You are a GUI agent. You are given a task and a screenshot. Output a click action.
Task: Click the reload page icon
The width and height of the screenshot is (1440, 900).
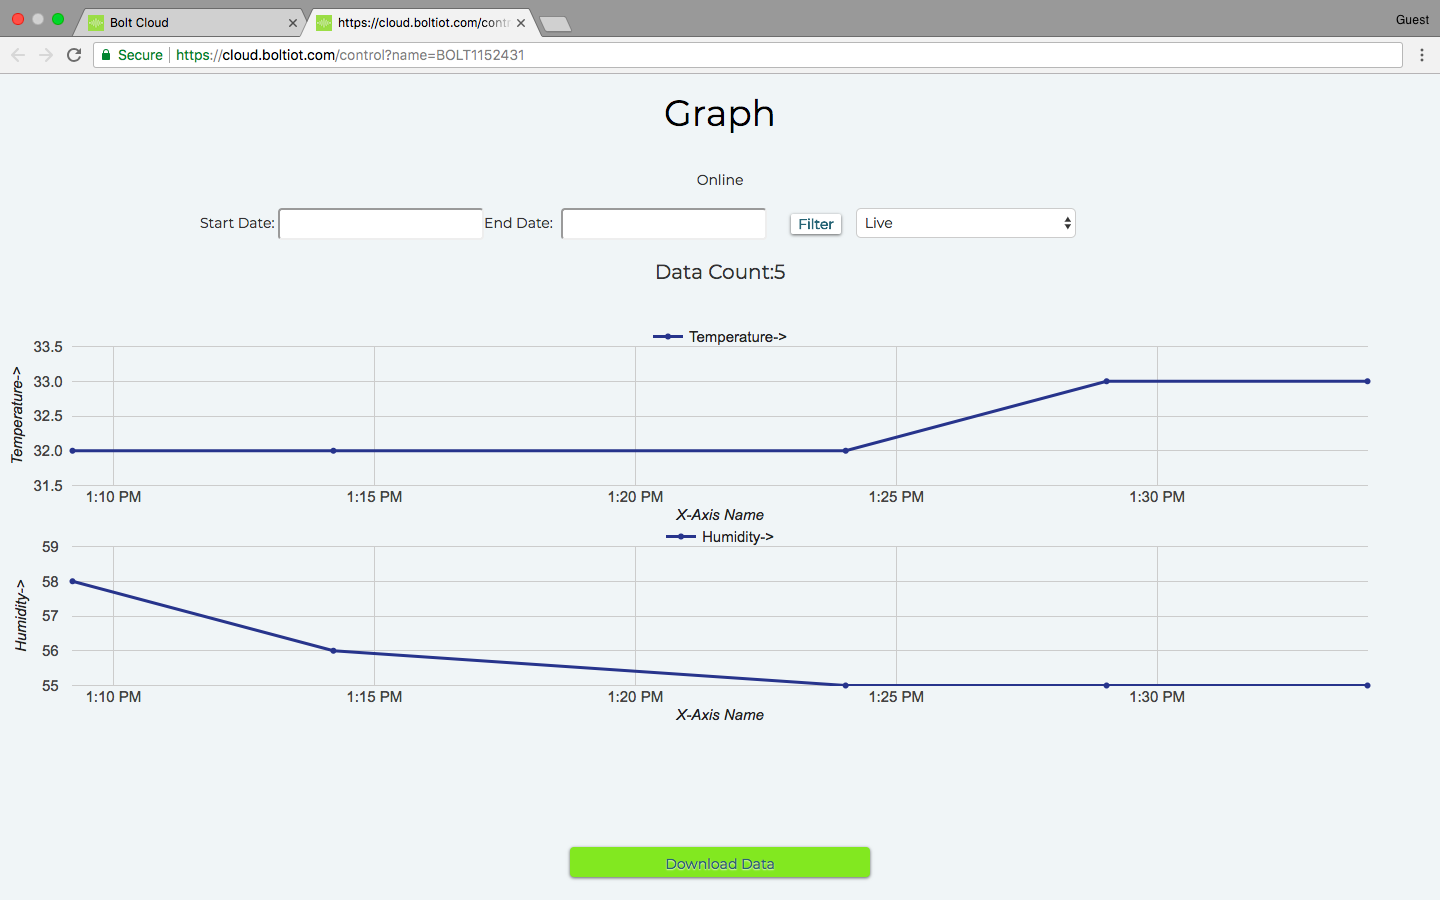click(73, 55)
